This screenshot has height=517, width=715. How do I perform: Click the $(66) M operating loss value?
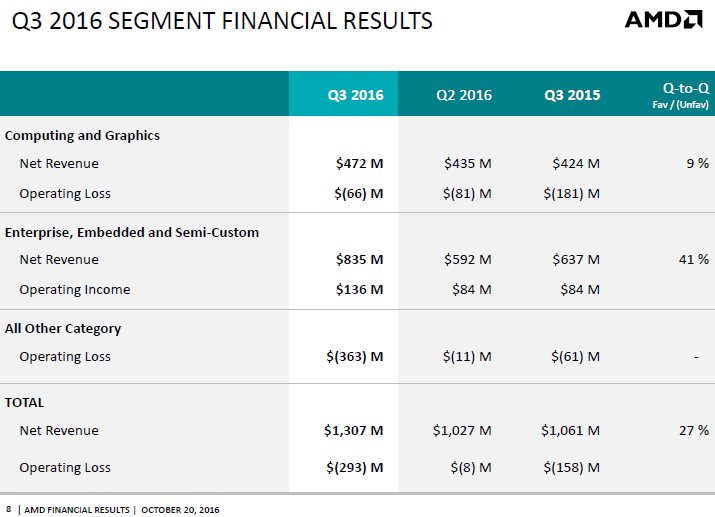coord(359,193)
